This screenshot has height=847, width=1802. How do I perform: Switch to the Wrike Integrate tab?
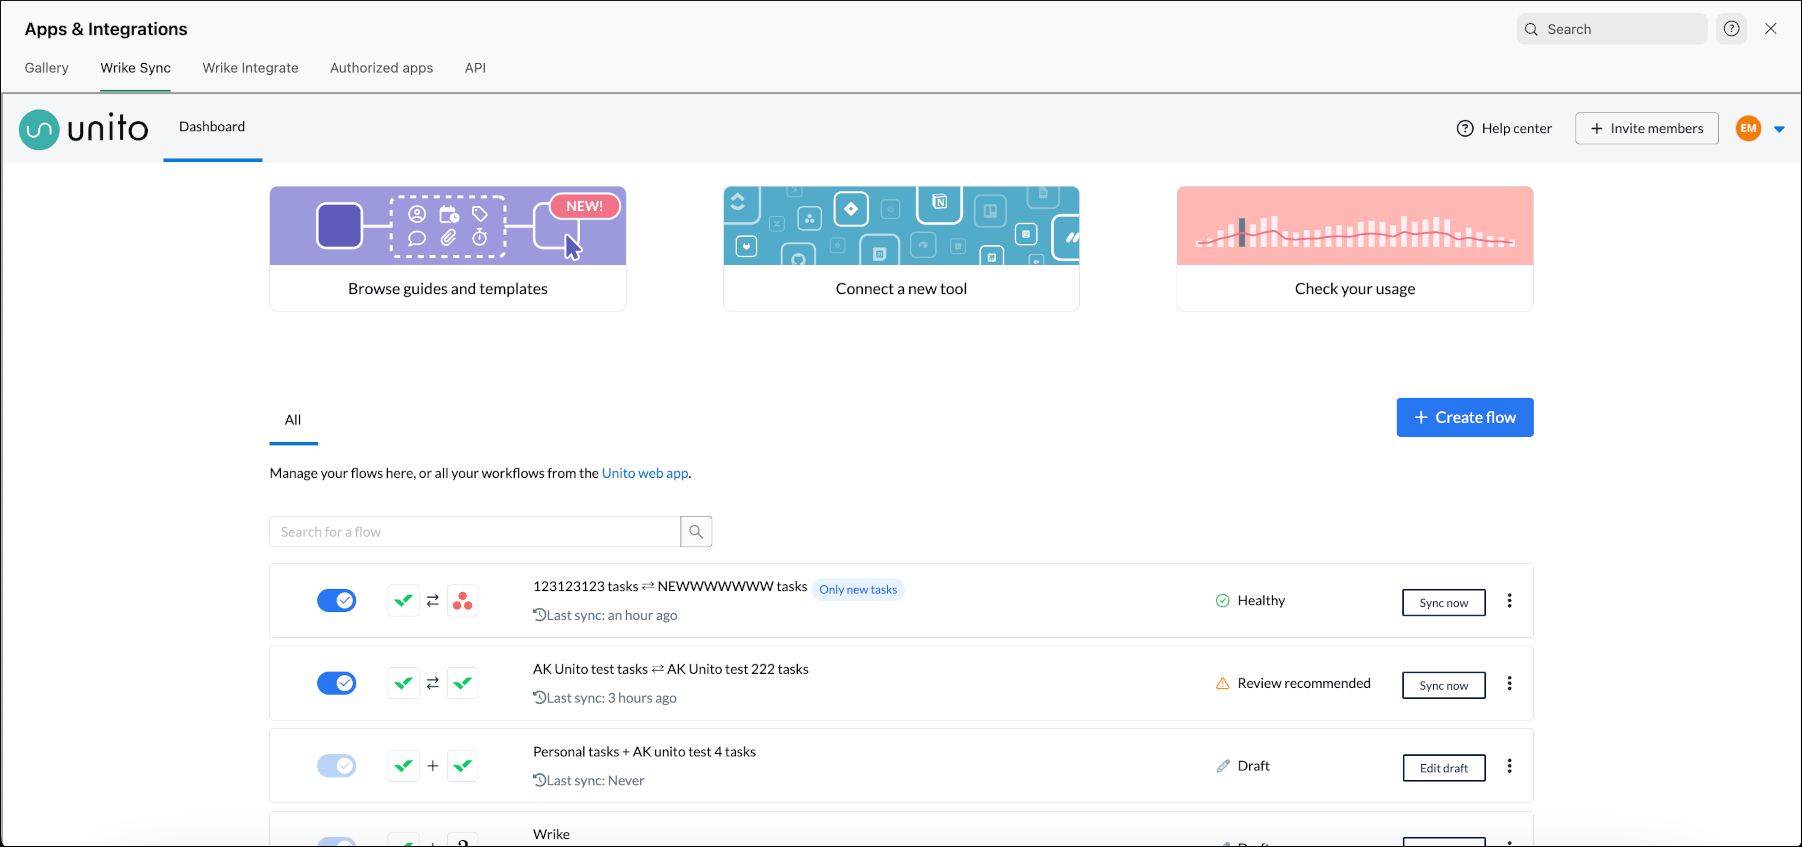tap(250, 68)
